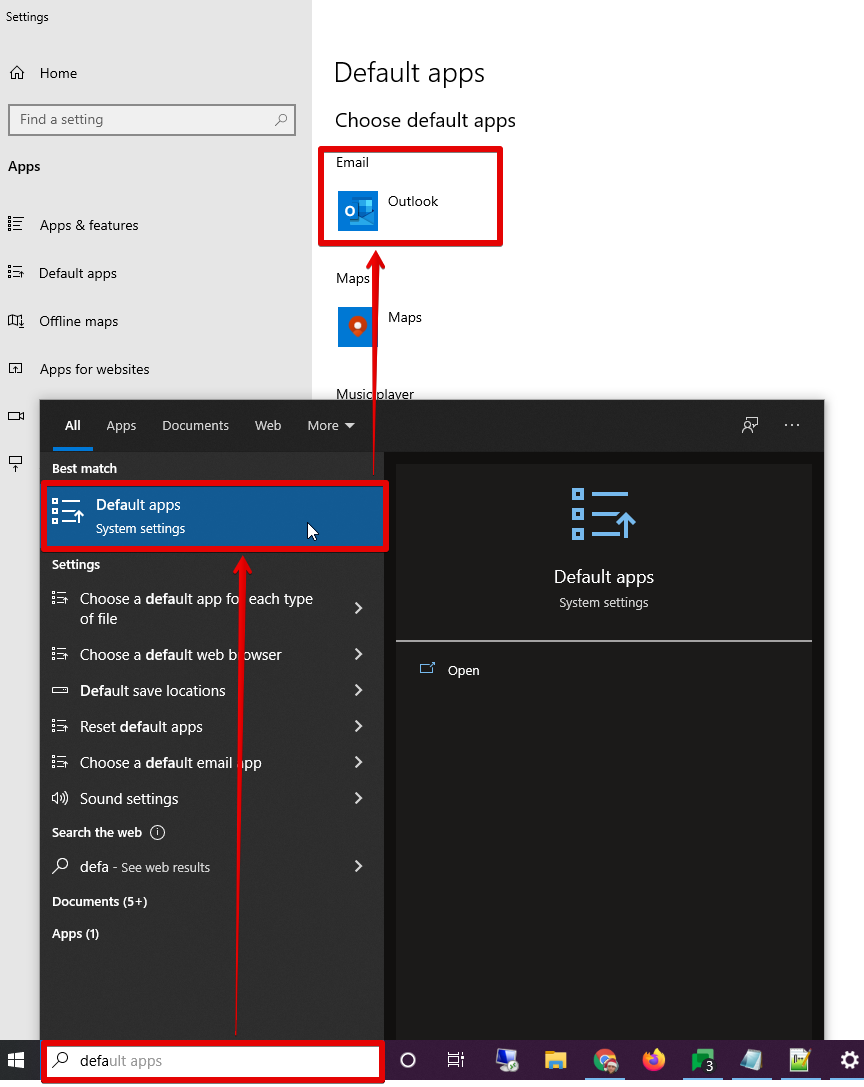This screenshot has height=1087, width=864.
Task: Switch to the Documents search tab
Action: click(196, 426)
